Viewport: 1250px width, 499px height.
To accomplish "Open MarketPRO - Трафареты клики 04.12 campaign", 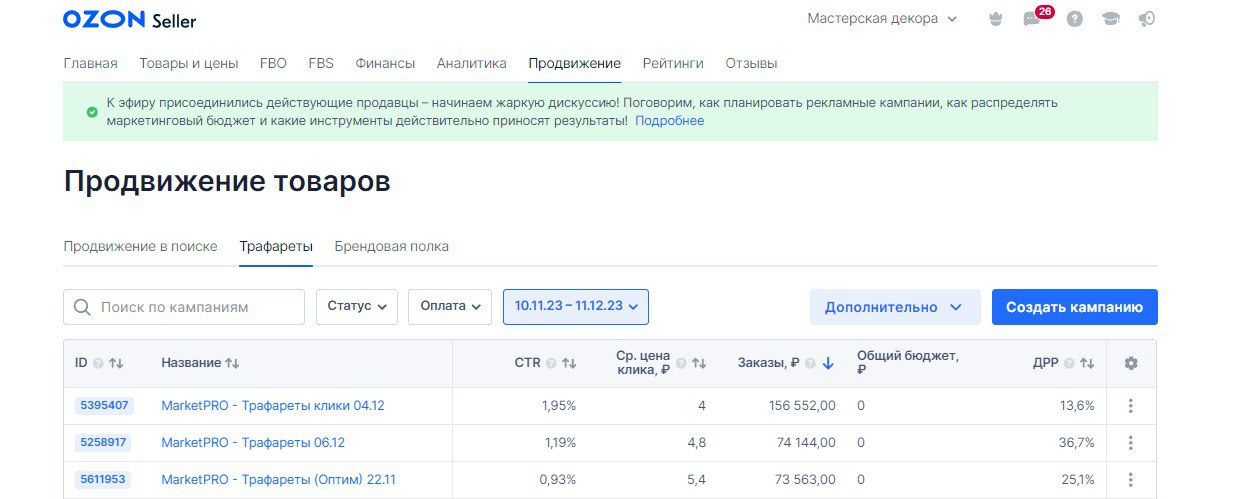I will click(x=273, y=406).
